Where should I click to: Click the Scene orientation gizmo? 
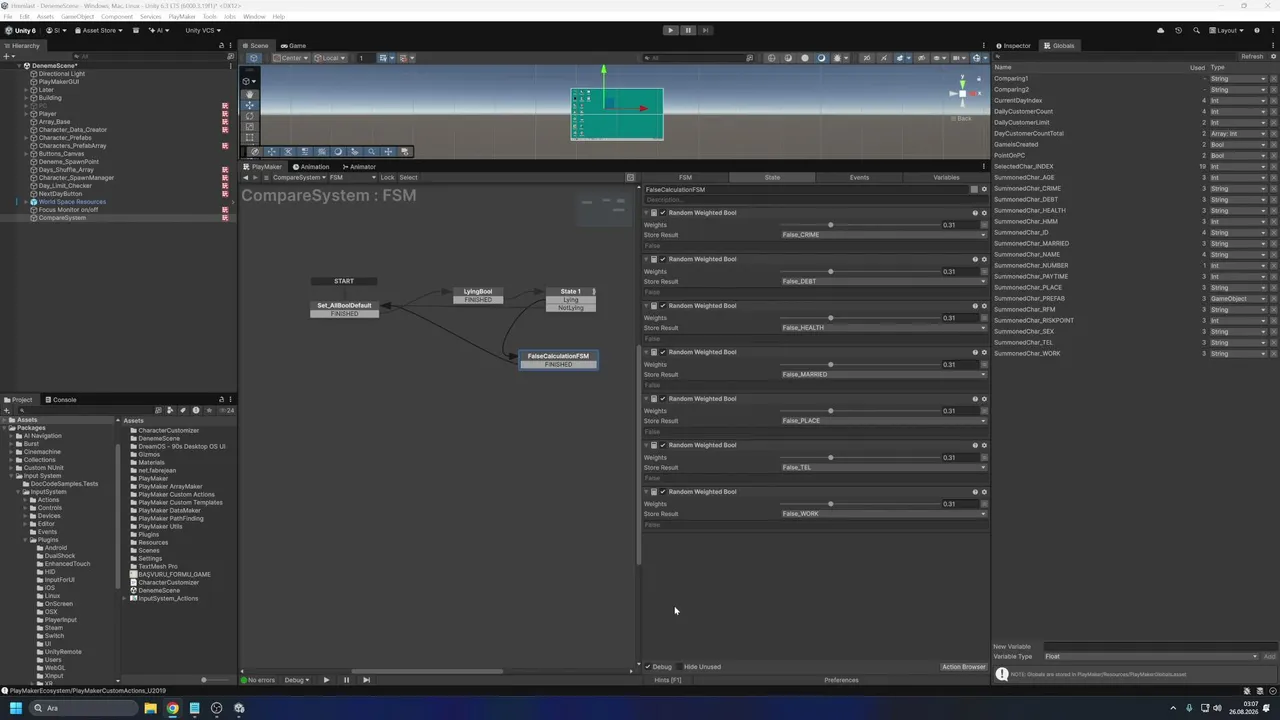(962, 93)
